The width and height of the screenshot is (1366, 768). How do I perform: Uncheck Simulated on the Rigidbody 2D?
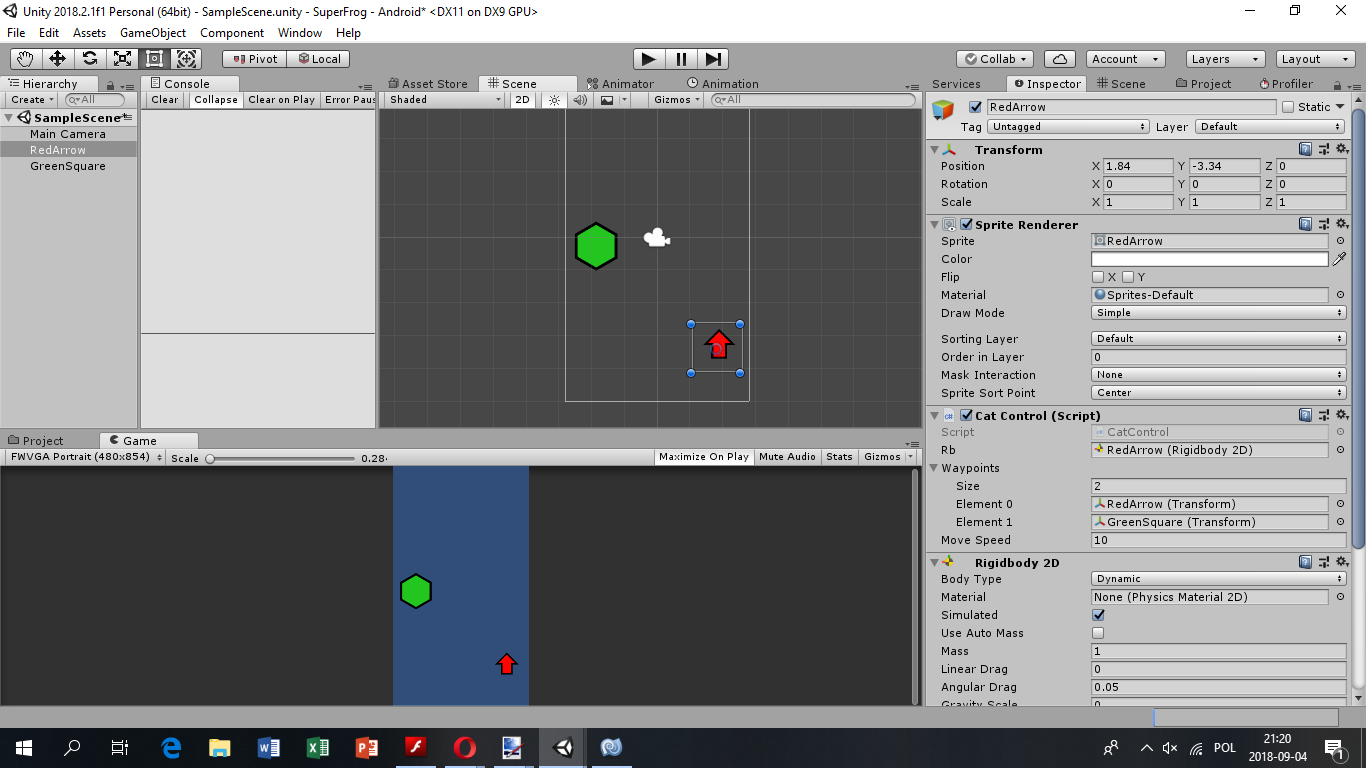pyautogui.click(x=1097, y=615)
